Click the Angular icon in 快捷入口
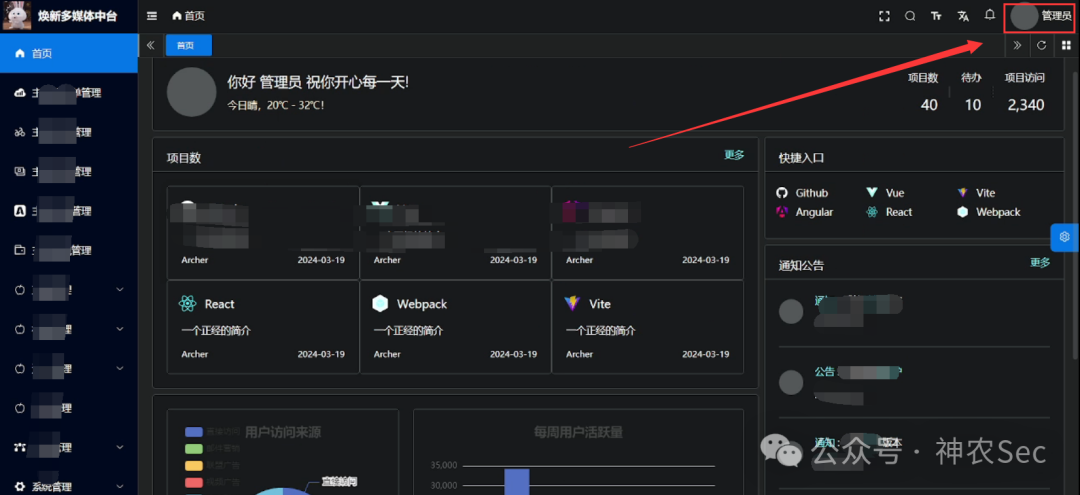 [782, 212]
